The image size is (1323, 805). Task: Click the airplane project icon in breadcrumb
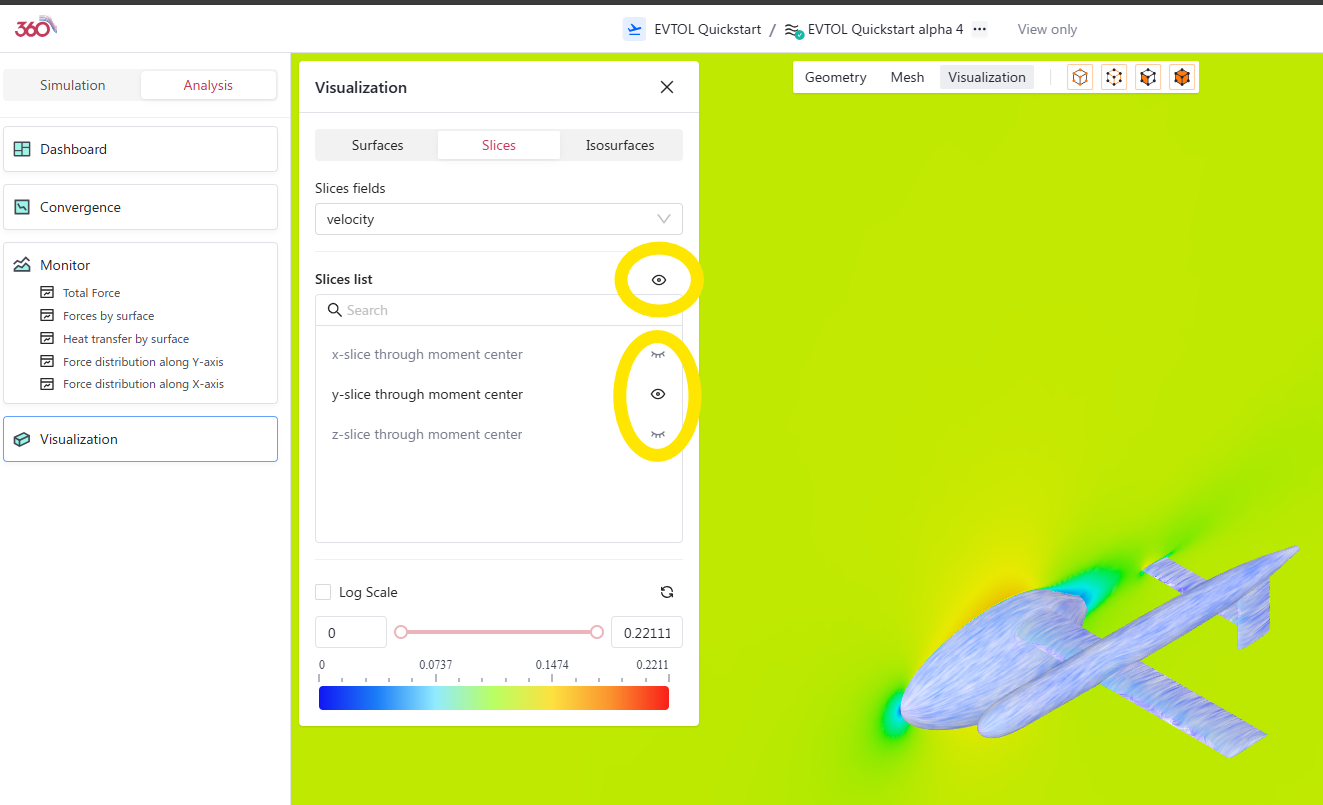click(x=634, y=29)
